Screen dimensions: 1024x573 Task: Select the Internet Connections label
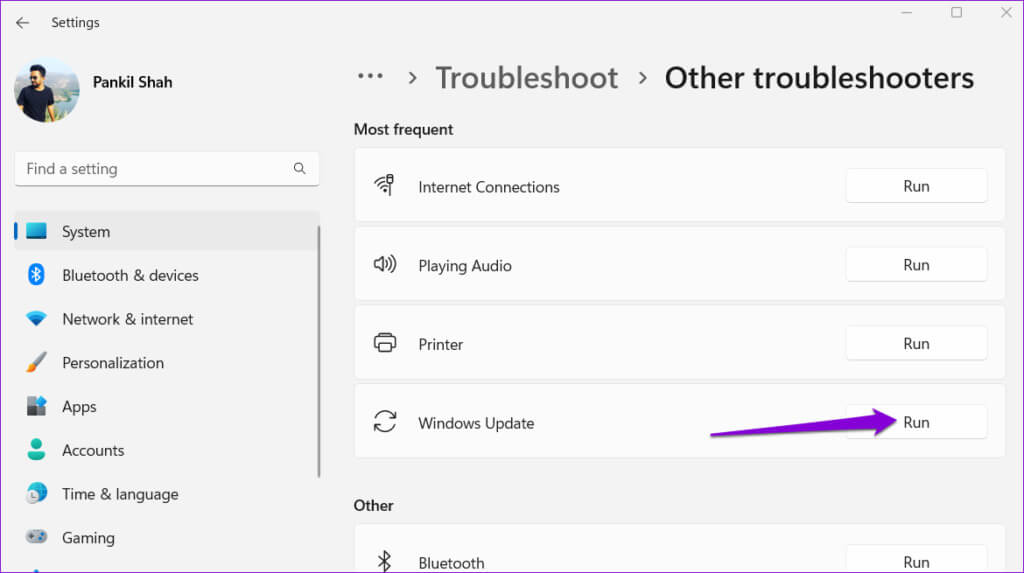488,187
